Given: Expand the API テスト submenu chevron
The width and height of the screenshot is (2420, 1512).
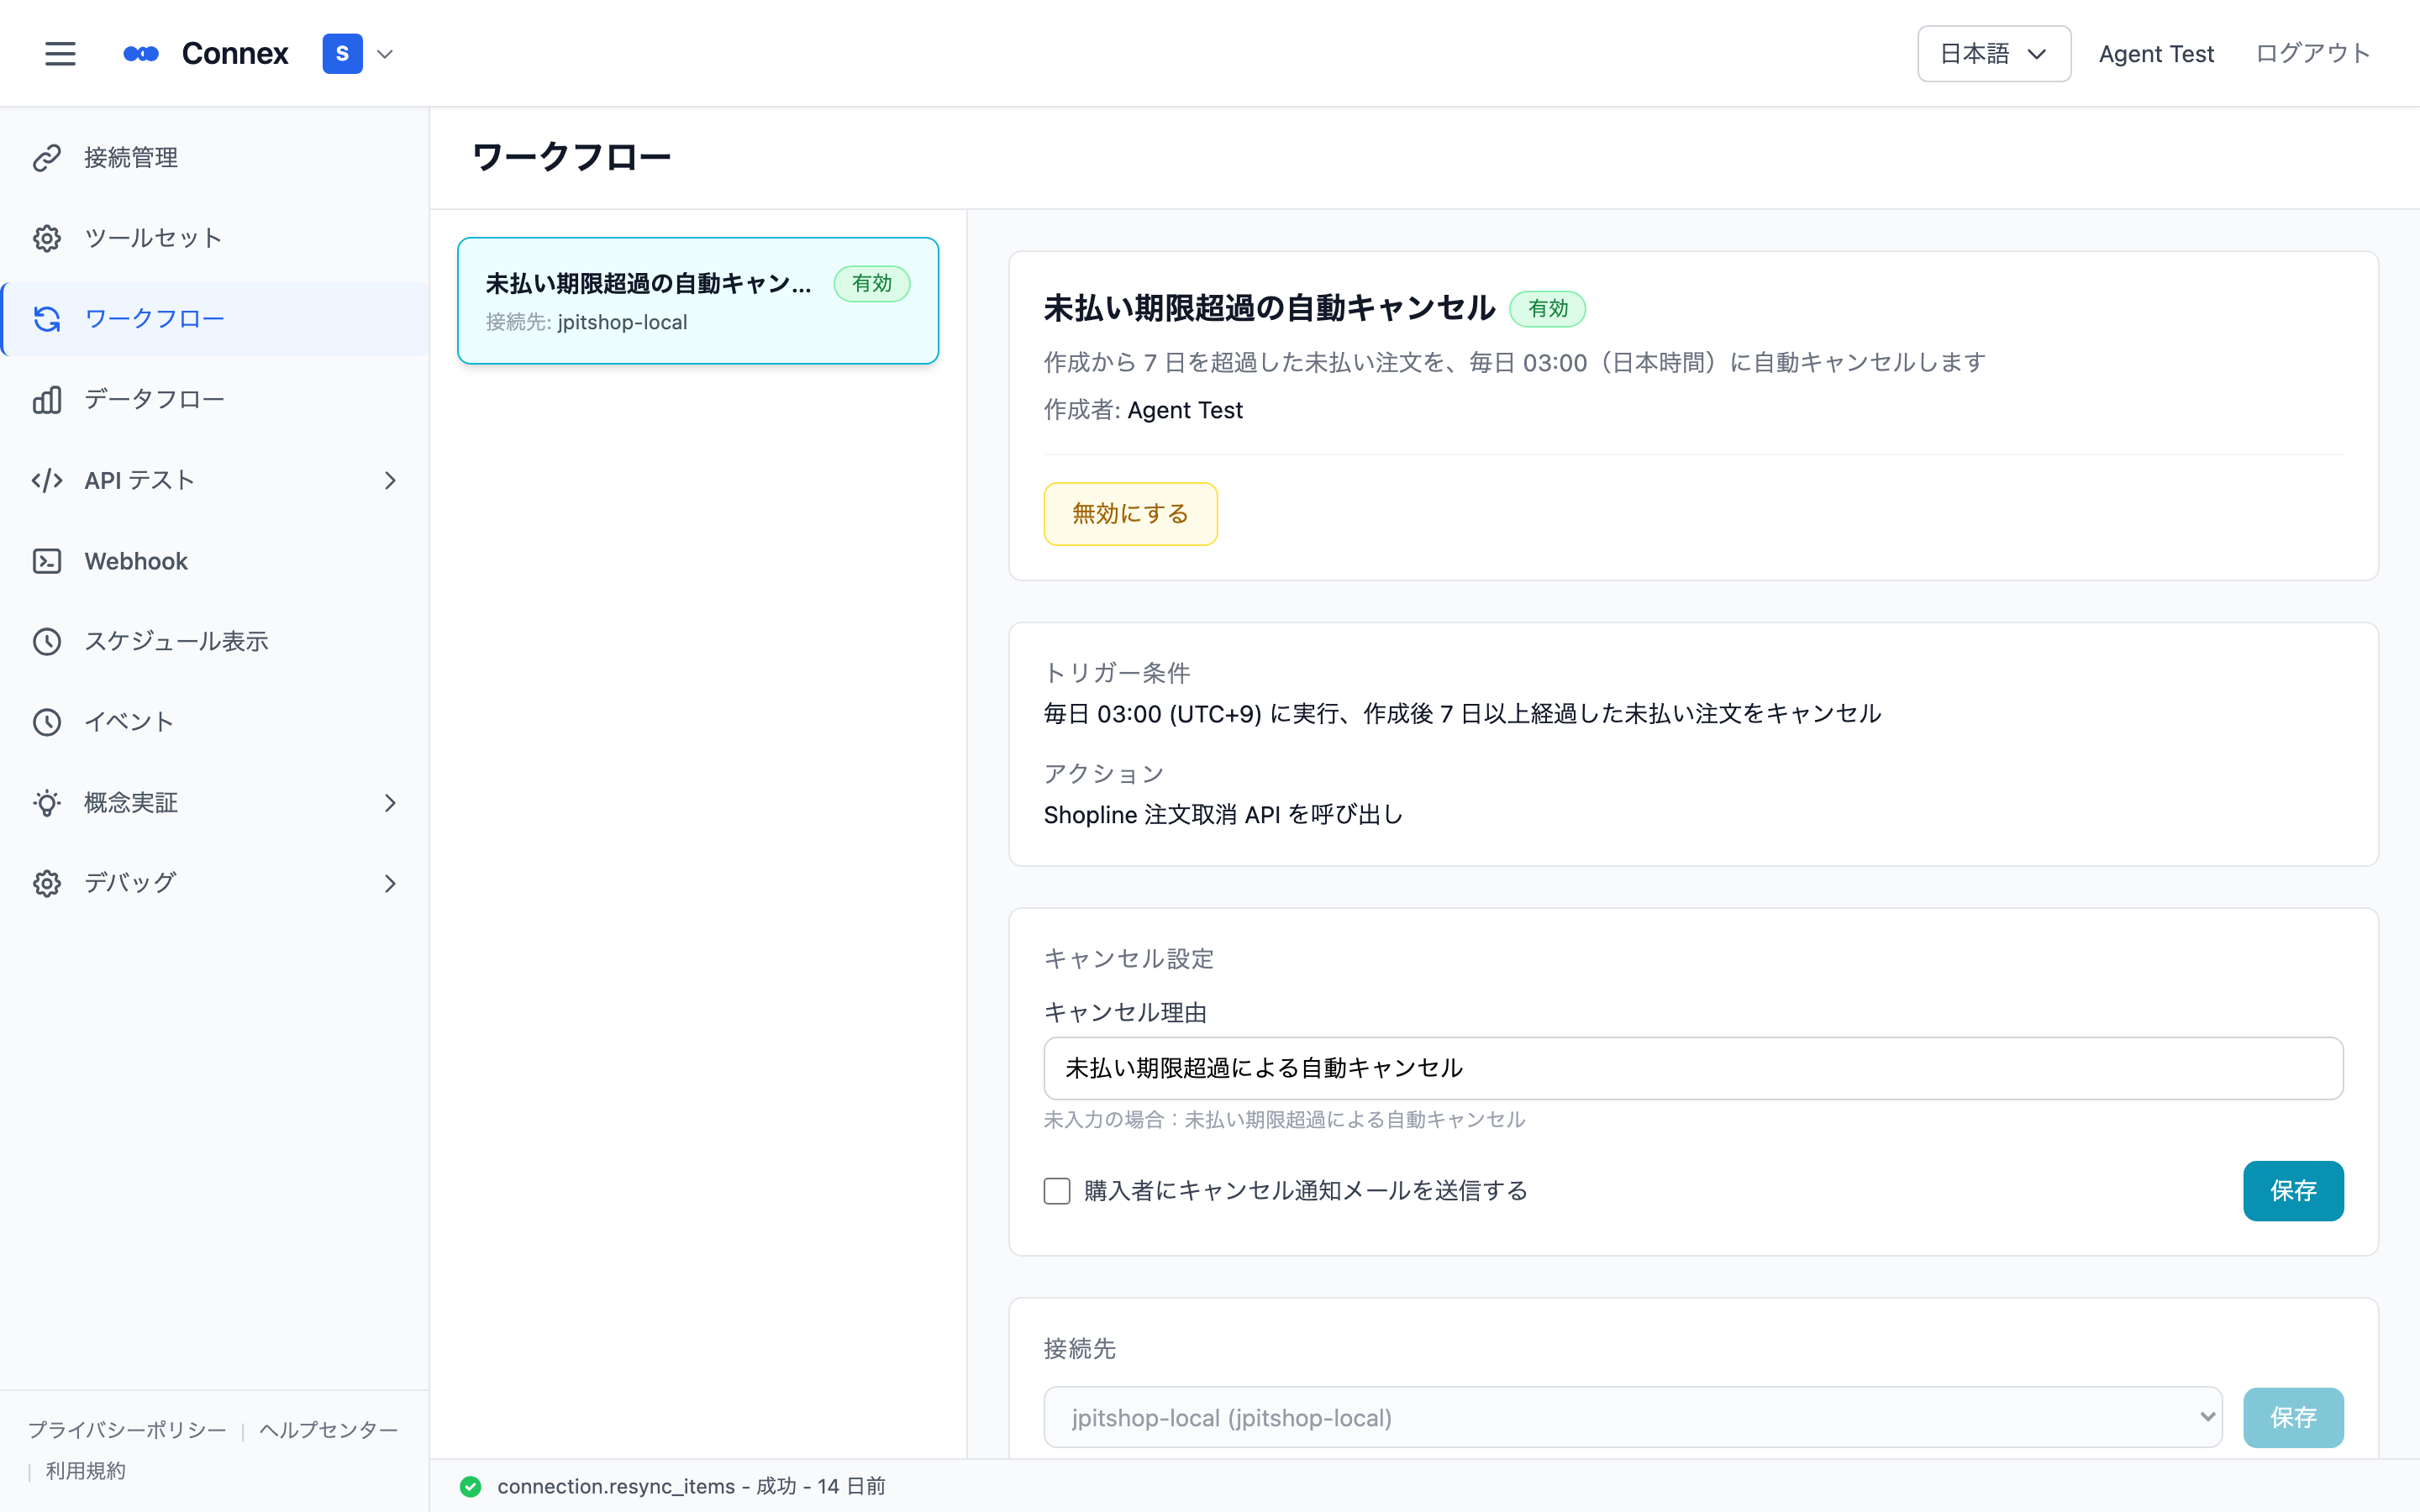Looking at the screenshot, I should [390, 481].
